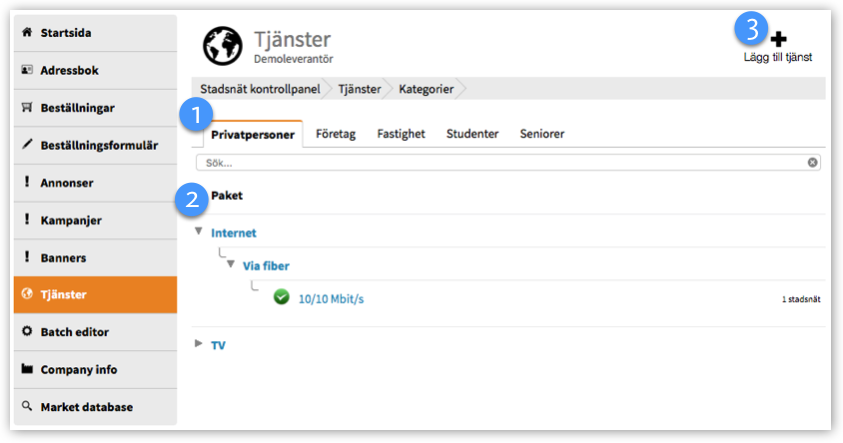
Task: Open Annonser in the sidebar
Action: [68, 183]
